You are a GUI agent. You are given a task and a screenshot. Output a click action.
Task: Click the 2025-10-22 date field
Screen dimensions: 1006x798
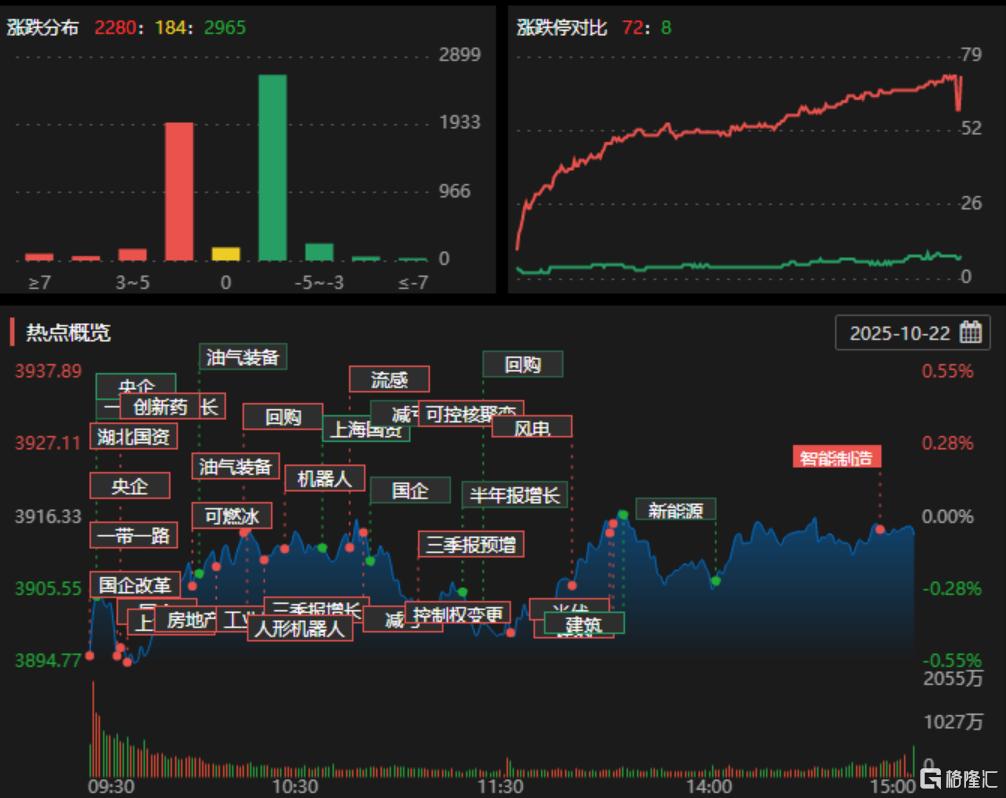pos(899,333)
